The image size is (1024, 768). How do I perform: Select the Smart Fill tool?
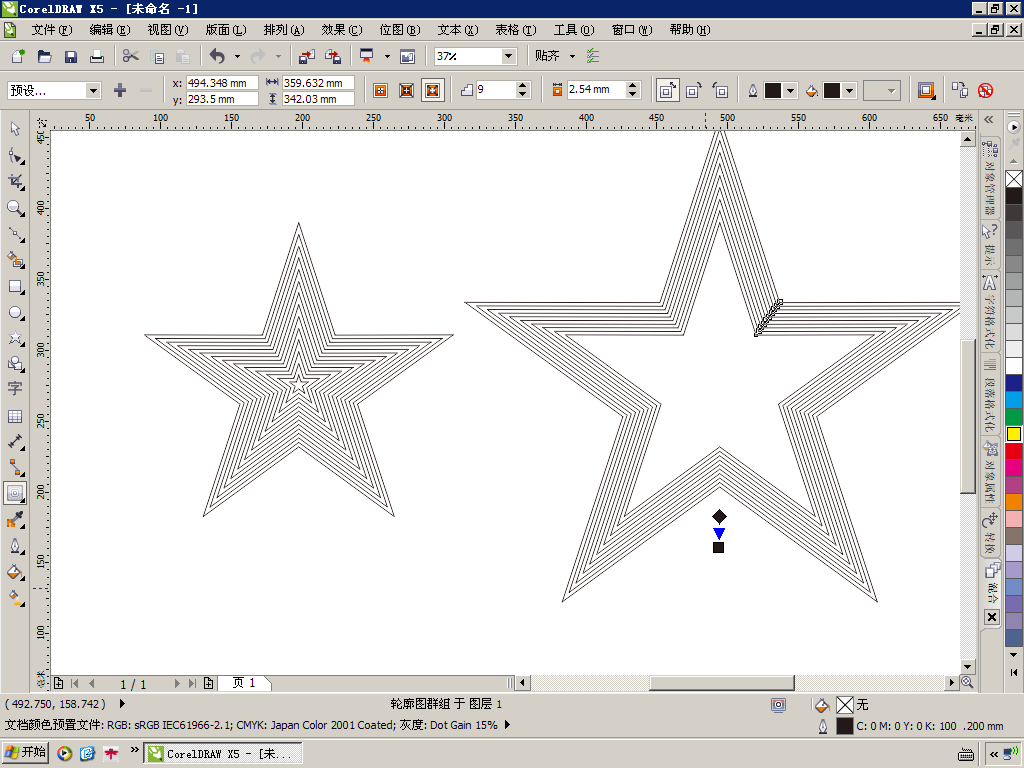[15, 260]
